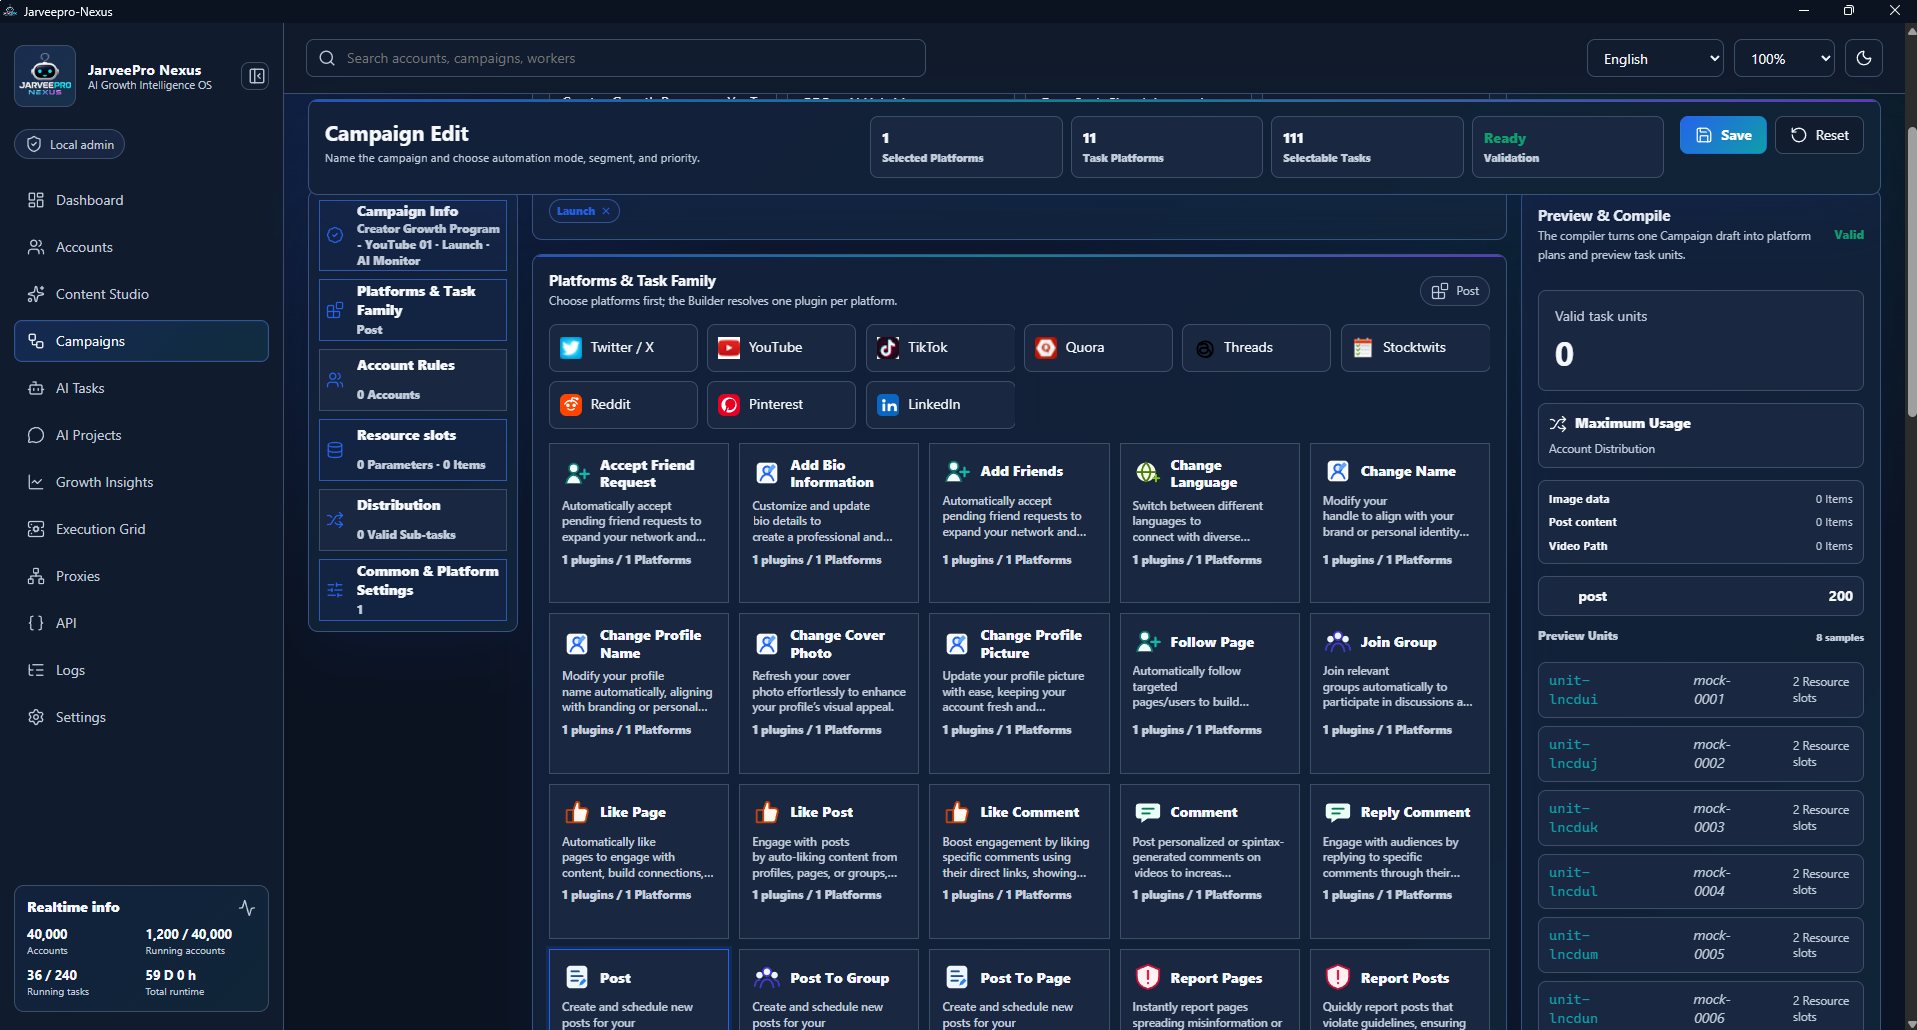
Task: Open Dashboard in the sidebar
Action: tap(141, 200)
